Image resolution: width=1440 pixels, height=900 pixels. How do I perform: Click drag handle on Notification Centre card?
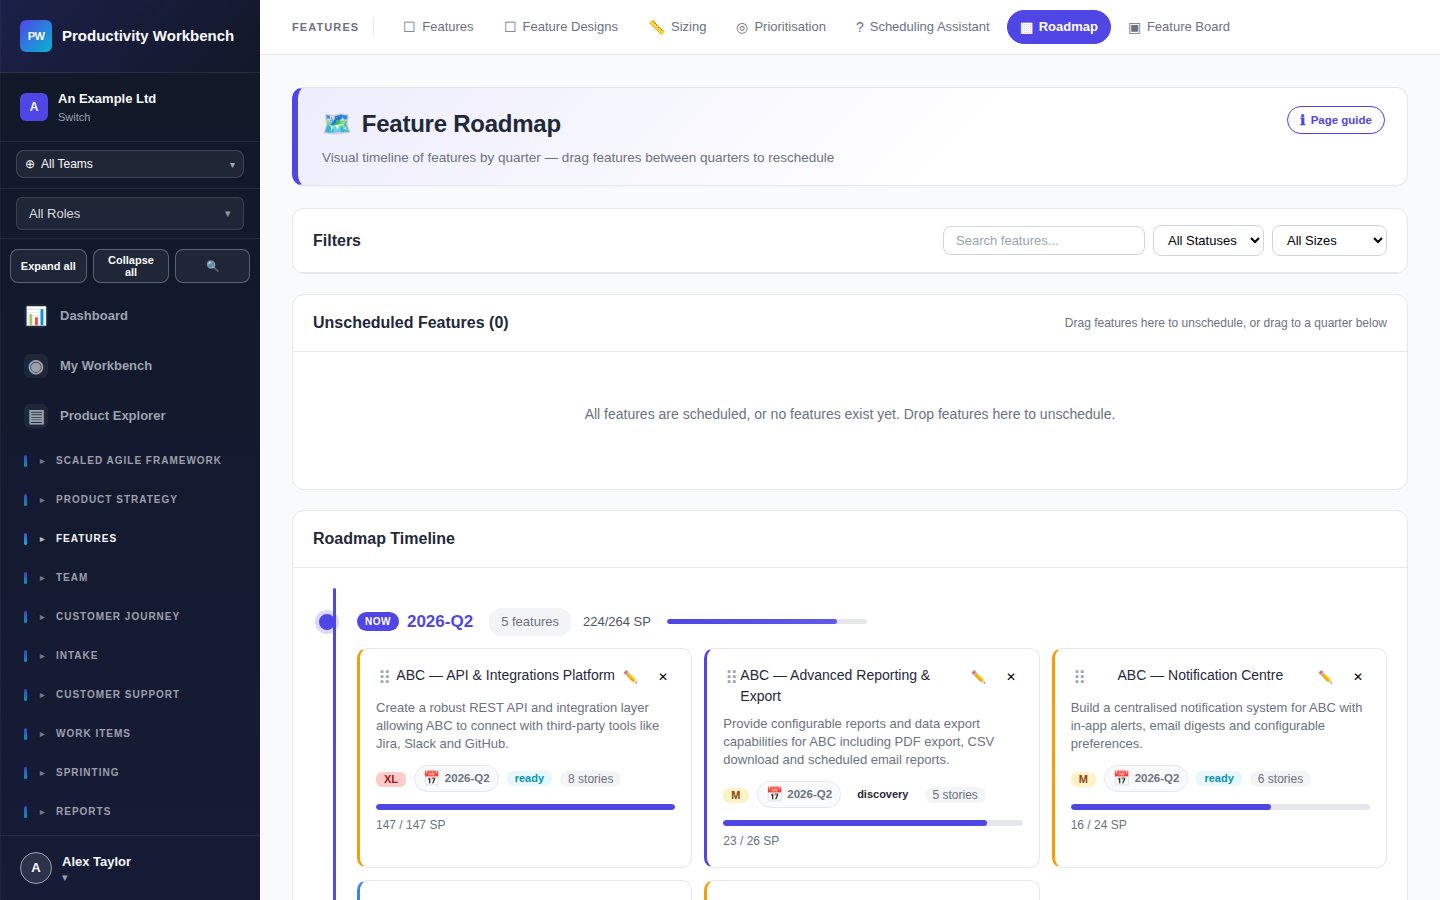click(x=1079, y=677)
